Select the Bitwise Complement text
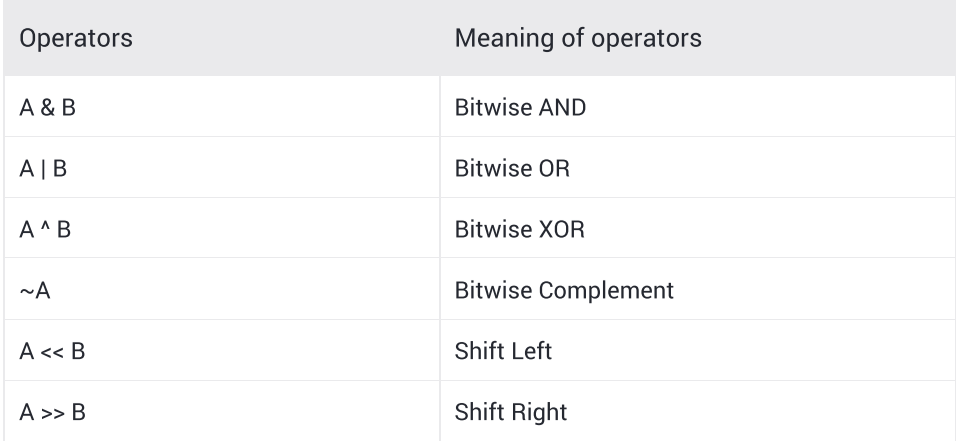This screenshot has height=441, width=956. coord(564,290)
